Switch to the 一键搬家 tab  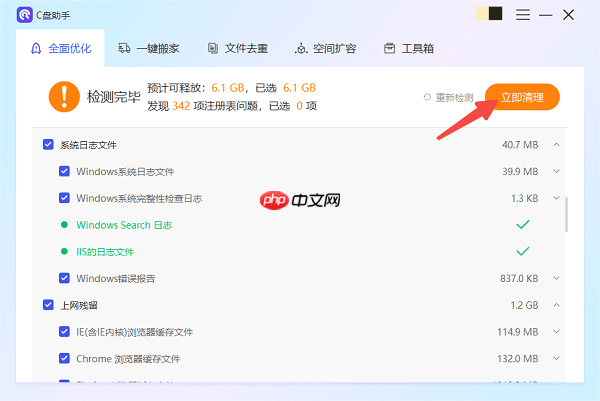(148, 48)
